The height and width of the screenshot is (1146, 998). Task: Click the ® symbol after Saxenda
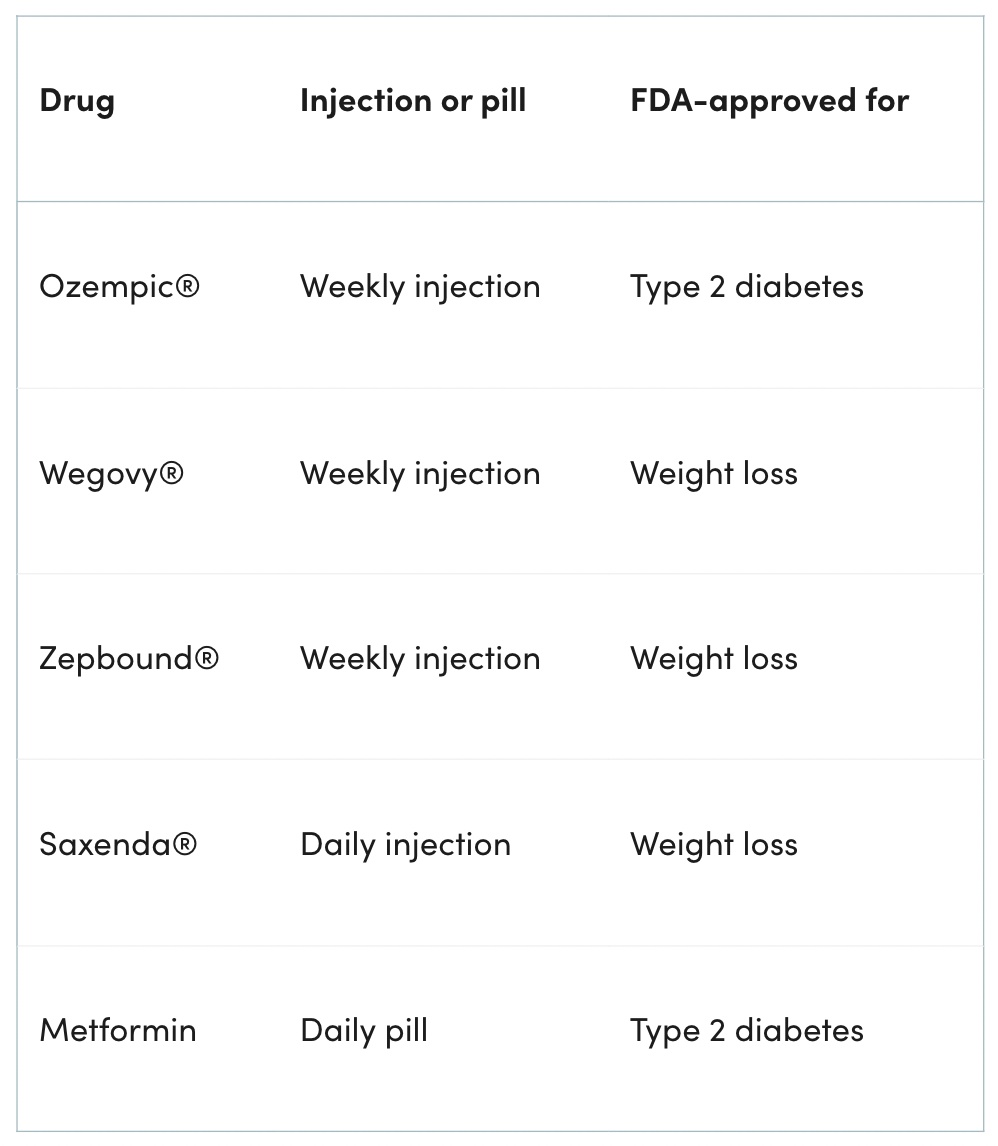pyautogui.click(x=185, y=844)
